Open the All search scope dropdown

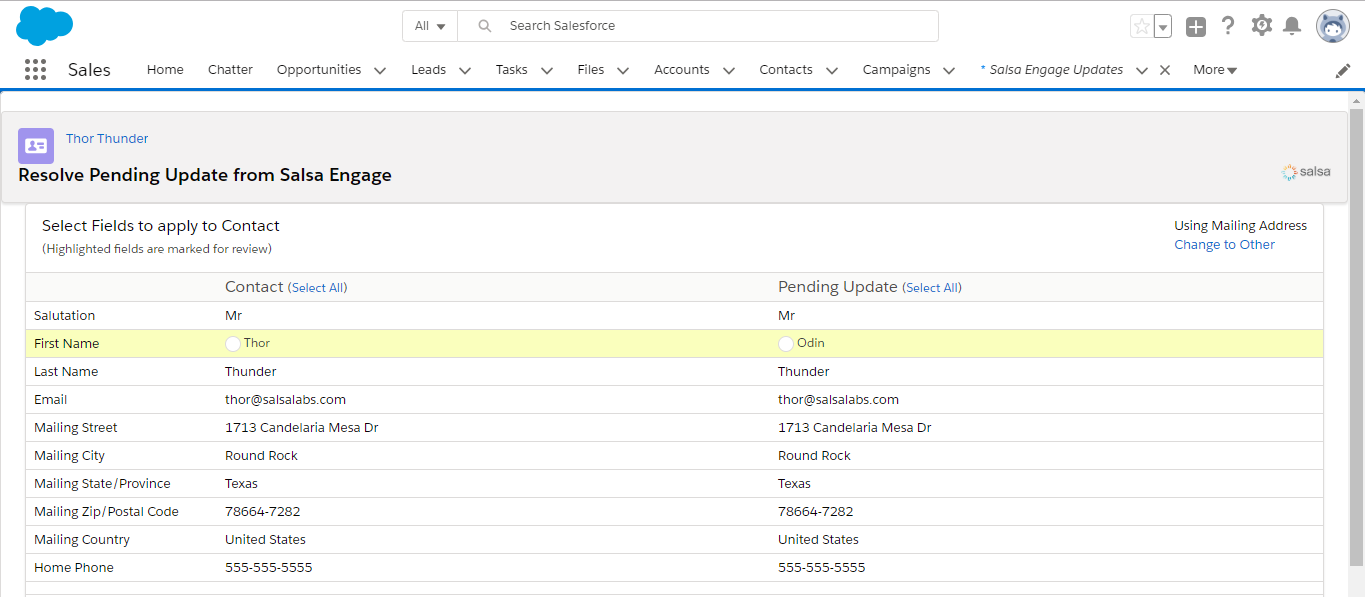click(430, 26)
